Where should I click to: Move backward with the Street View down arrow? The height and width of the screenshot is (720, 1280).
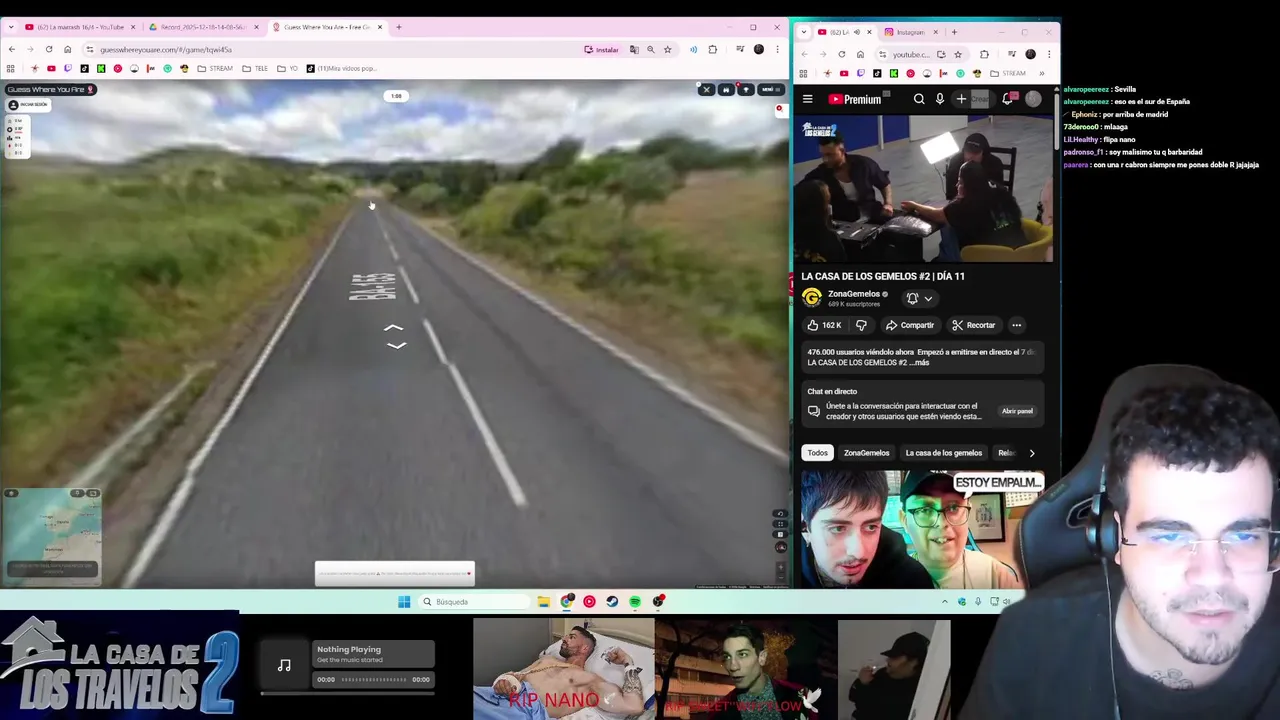pyautogui.click(x=396, y=346)
